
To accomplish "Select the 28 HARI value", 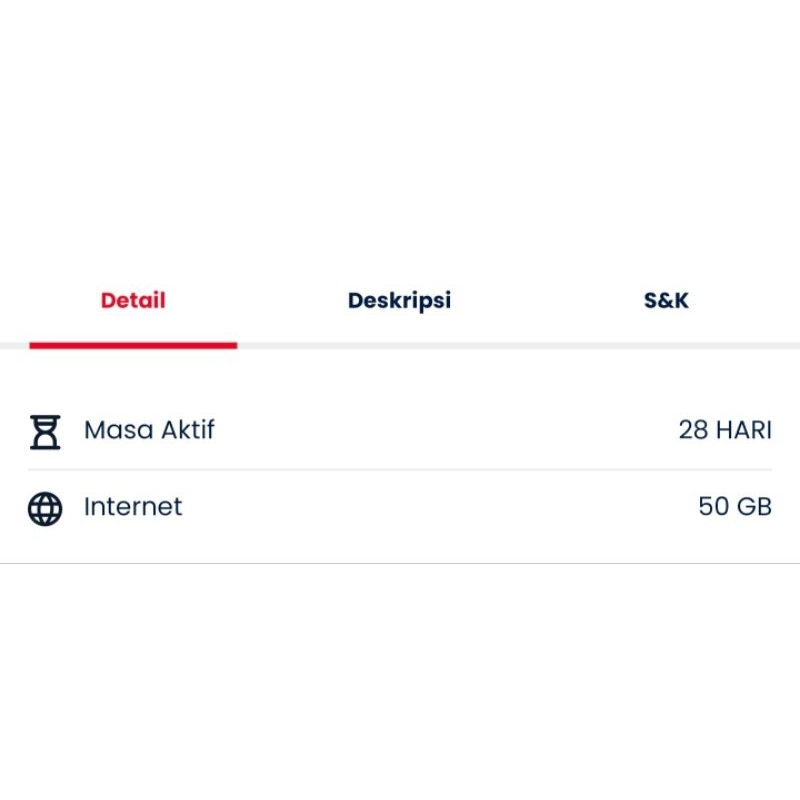I will tap(725, 429).
